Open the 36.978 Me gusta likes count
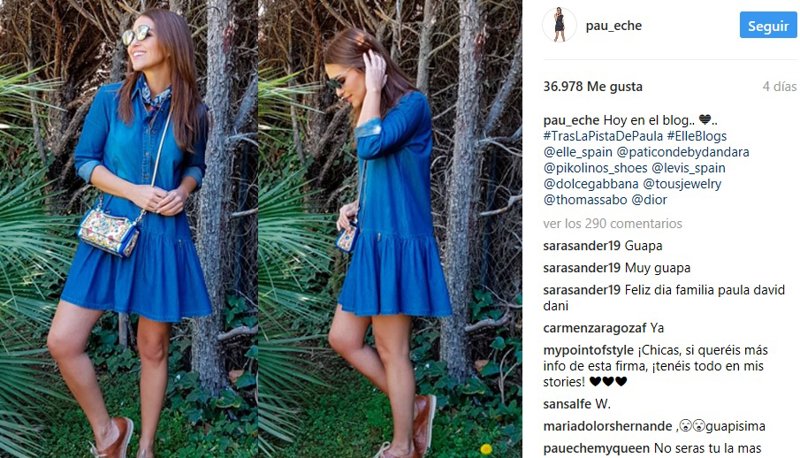The height and width of the screenshot is (458, 800). click(x=593, y=86)
